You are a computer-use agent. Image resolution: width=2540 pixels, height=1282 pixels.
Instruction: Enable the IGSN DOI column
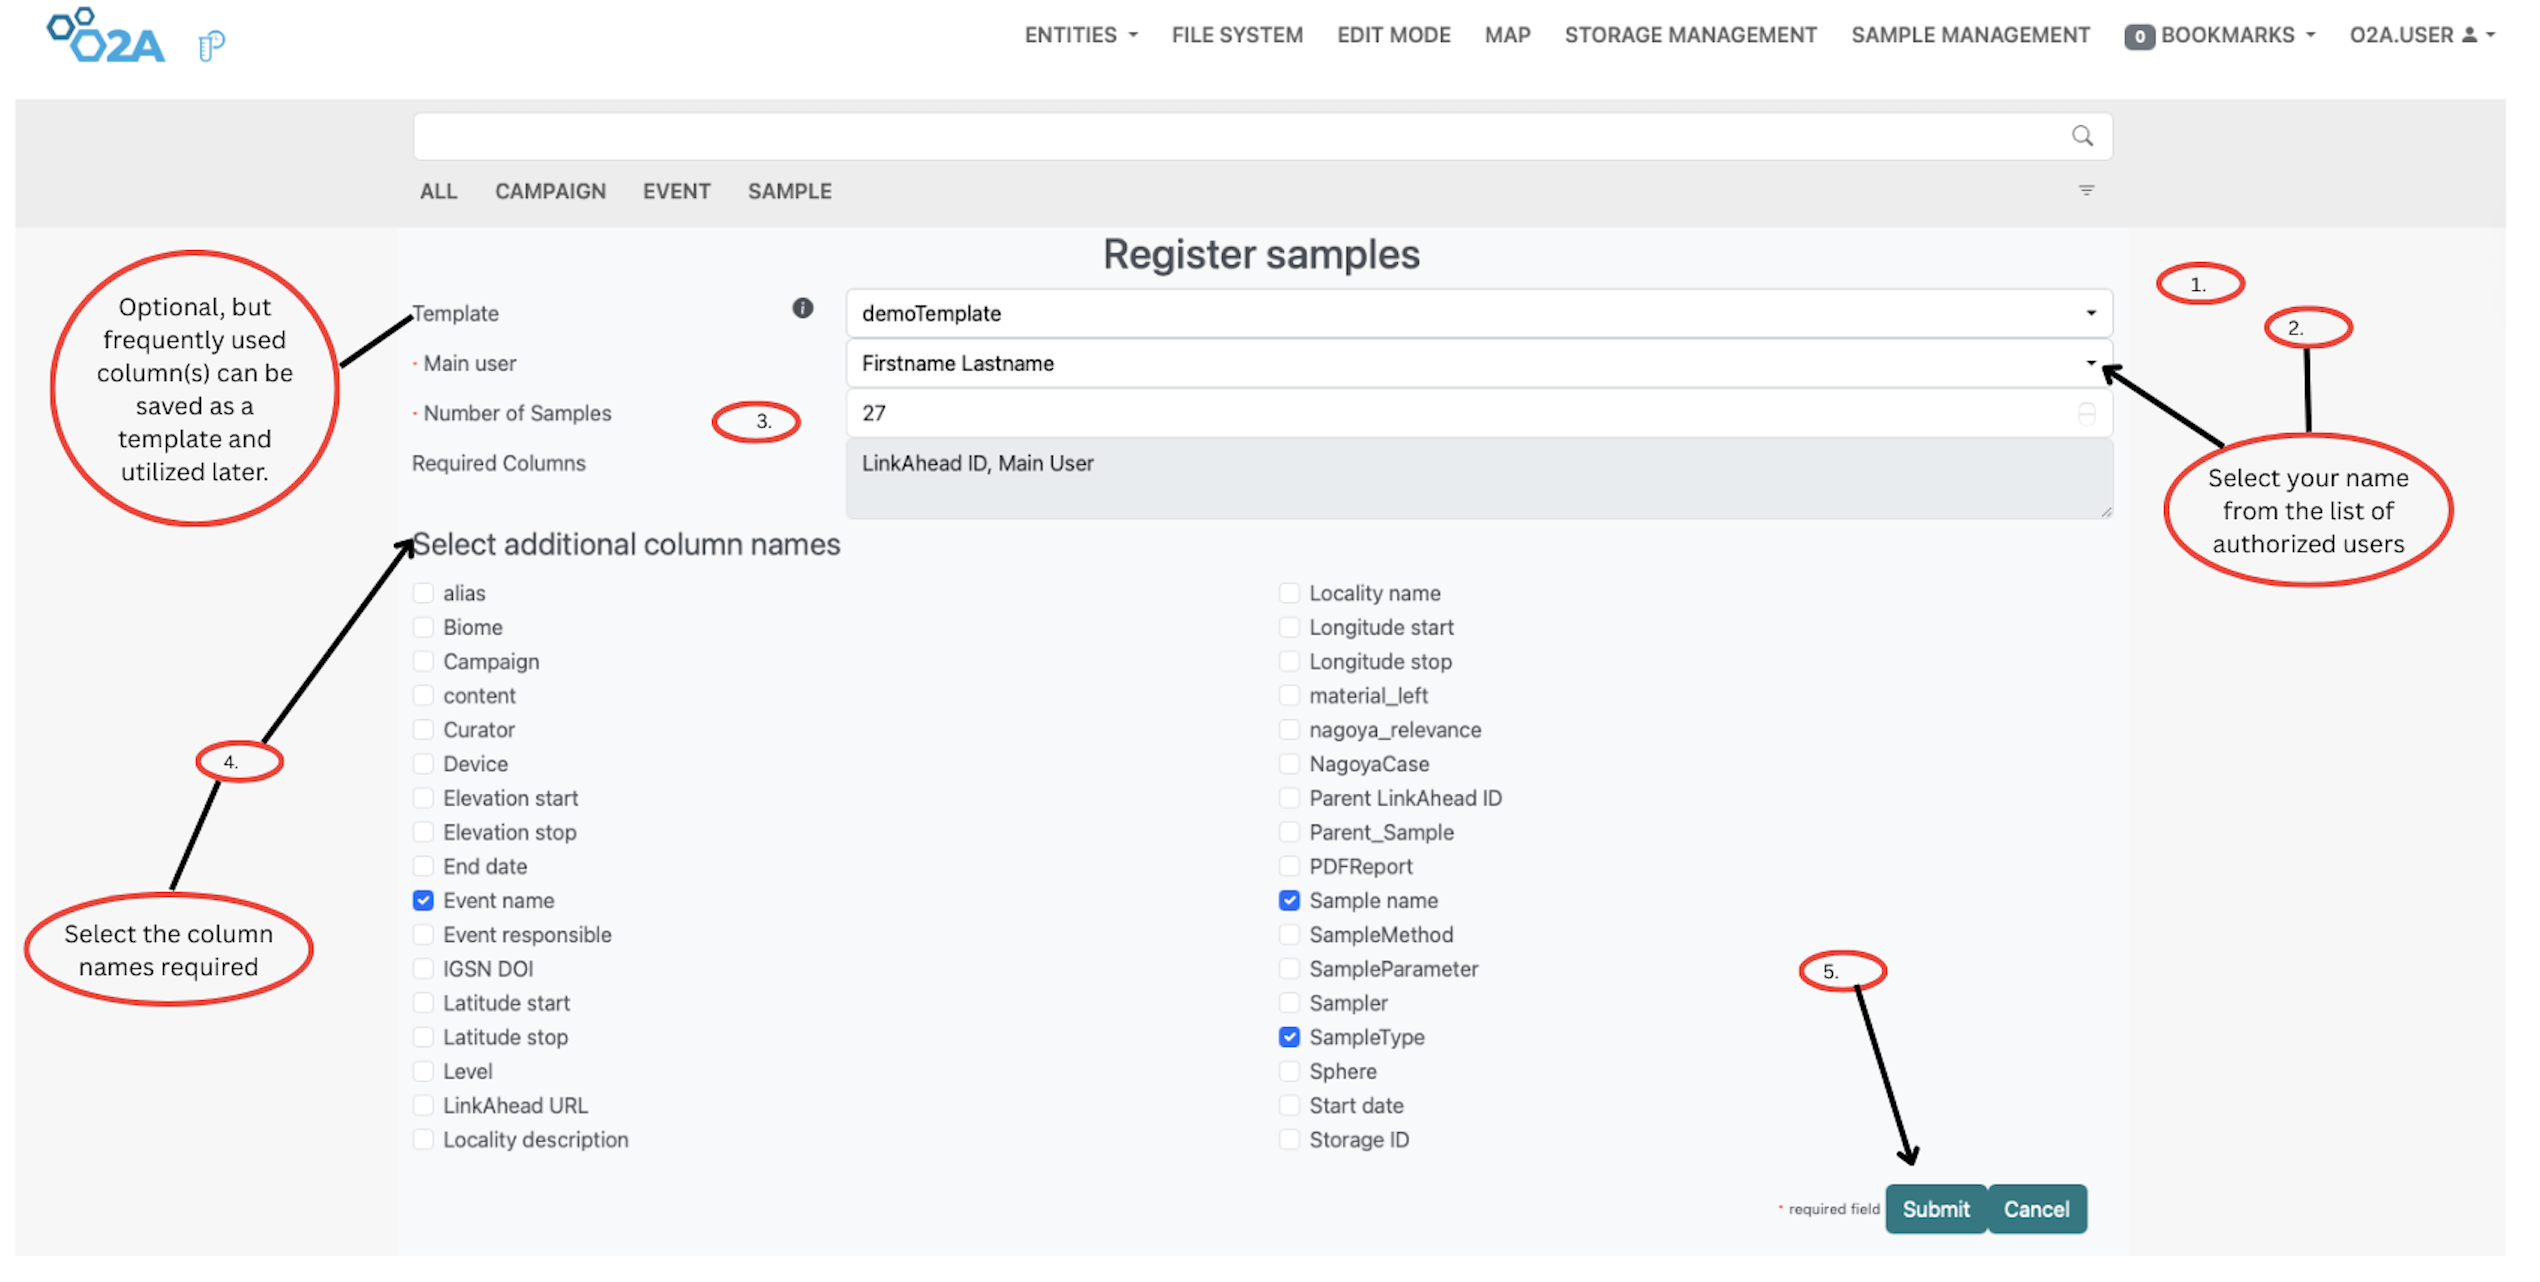423,968
